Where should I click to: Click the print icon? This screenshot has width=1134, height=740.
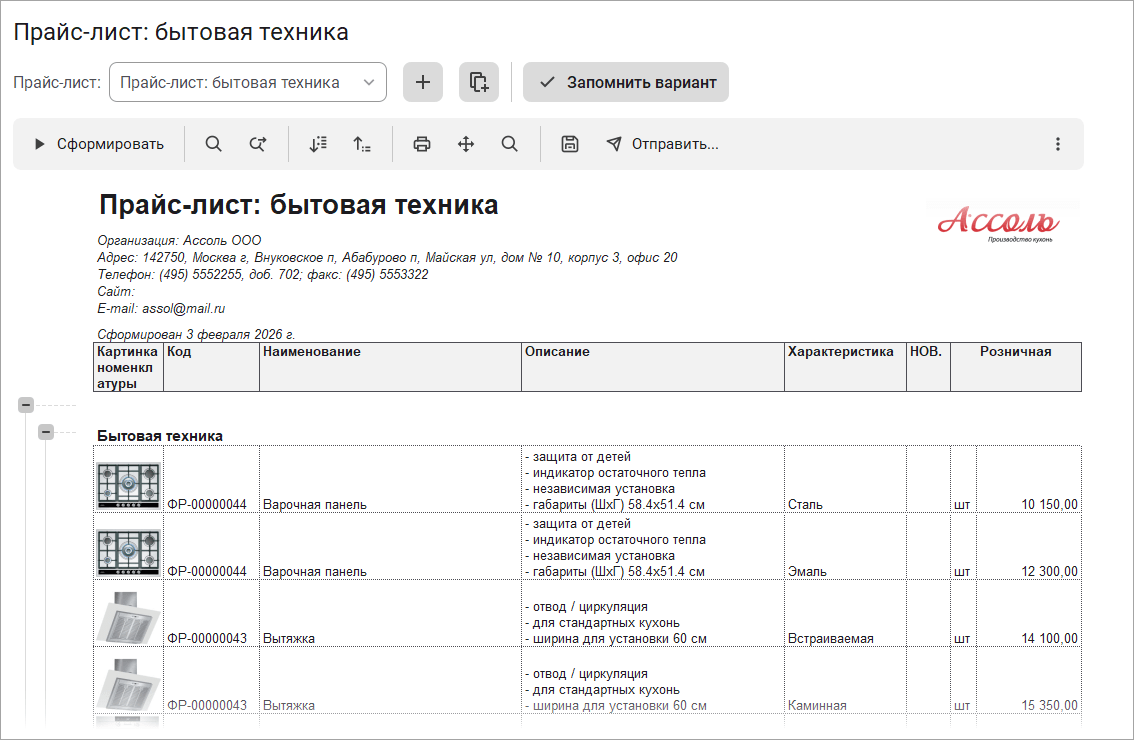tap(422, 144)
